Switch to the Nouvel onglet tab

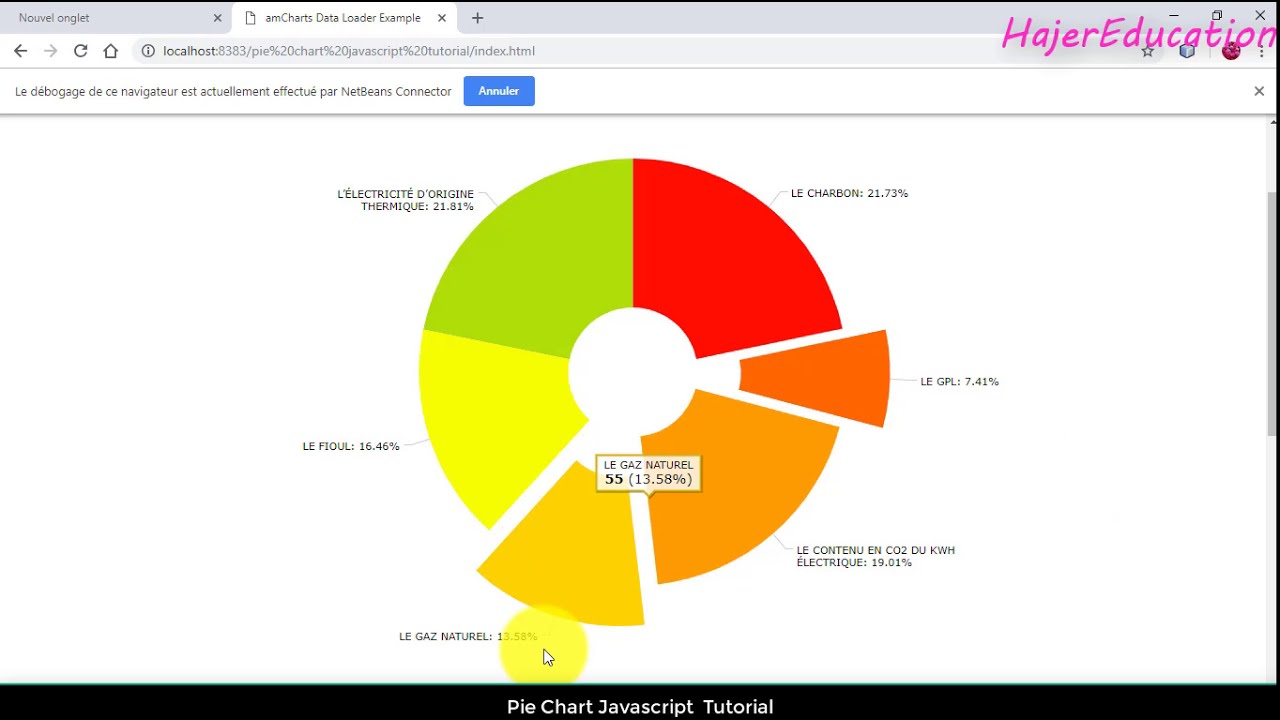click(x=115, y=18)
